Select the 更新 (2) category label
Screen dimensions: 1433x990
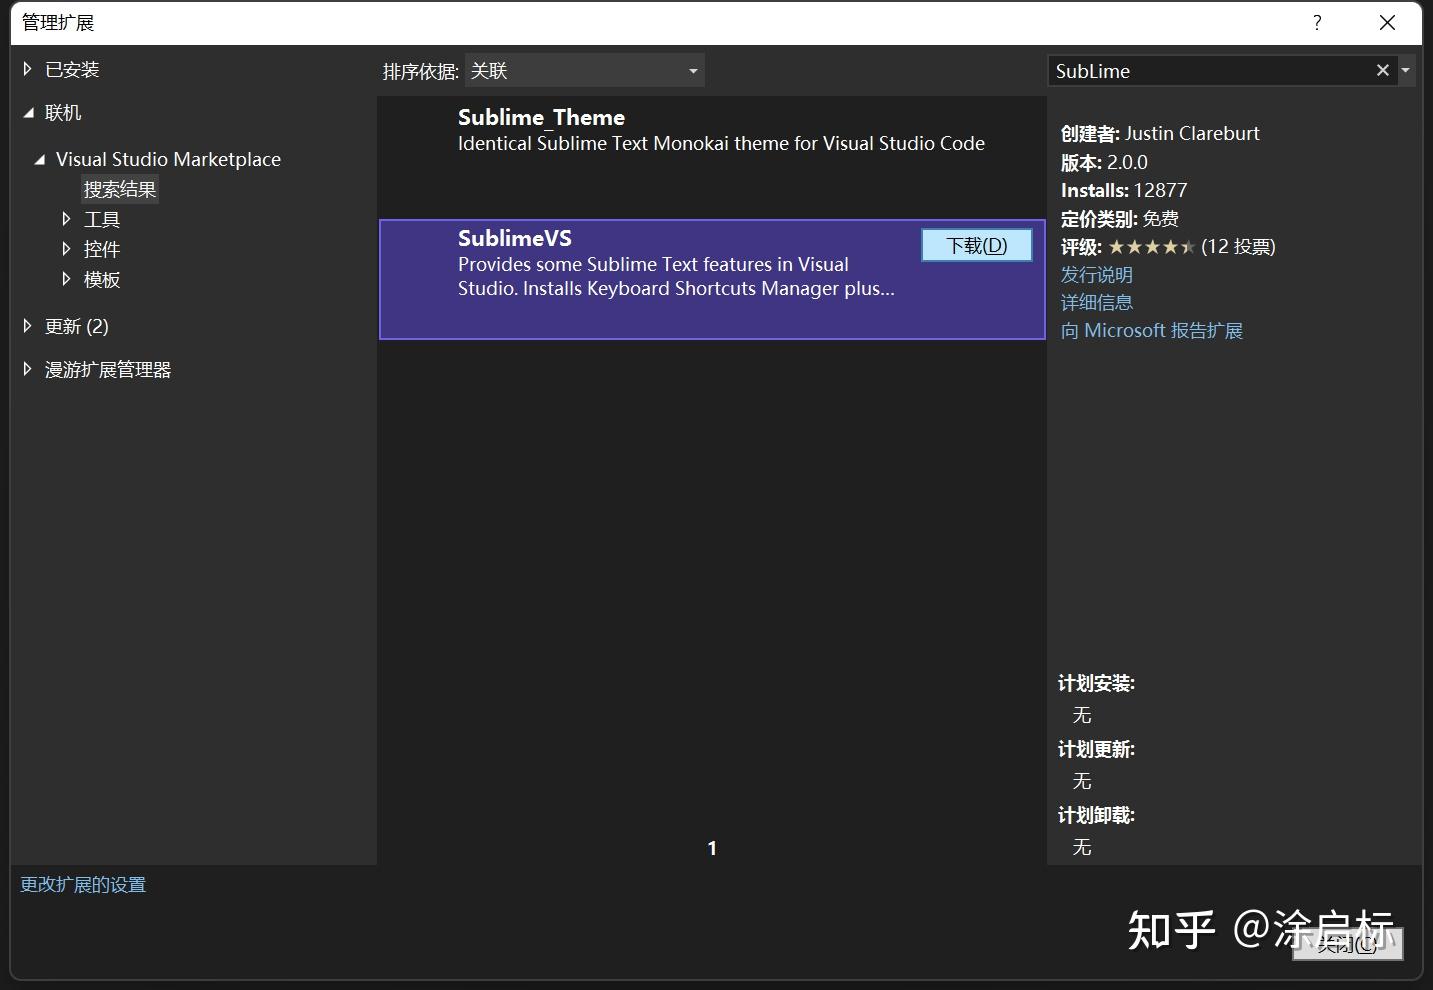pos(77,326)
